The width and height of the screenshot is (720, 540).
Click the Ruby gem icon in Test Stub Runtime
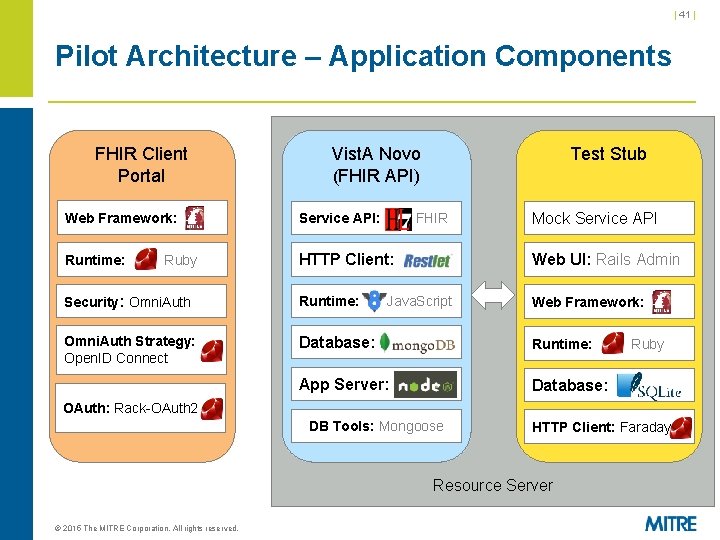pyautogui.click(x=613, y=343)
